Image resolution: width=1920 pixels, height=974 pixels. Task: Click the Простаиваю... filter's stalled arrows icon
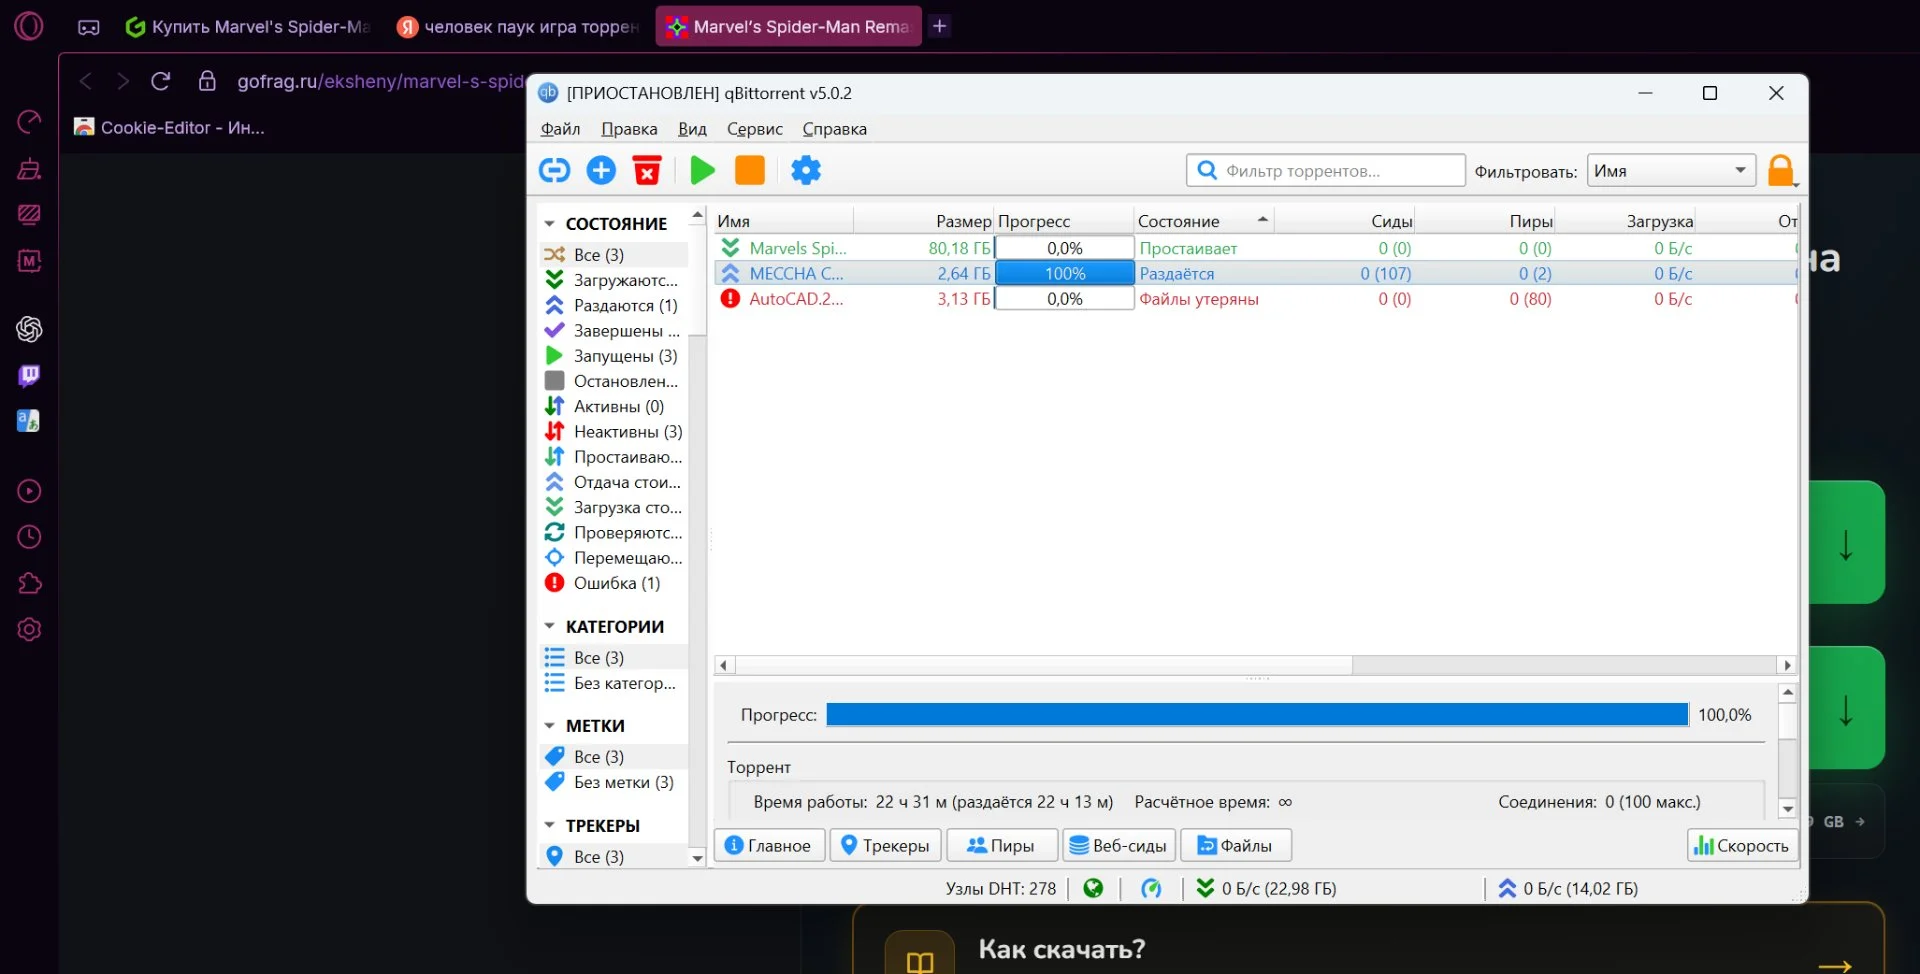tap(554, 457)
